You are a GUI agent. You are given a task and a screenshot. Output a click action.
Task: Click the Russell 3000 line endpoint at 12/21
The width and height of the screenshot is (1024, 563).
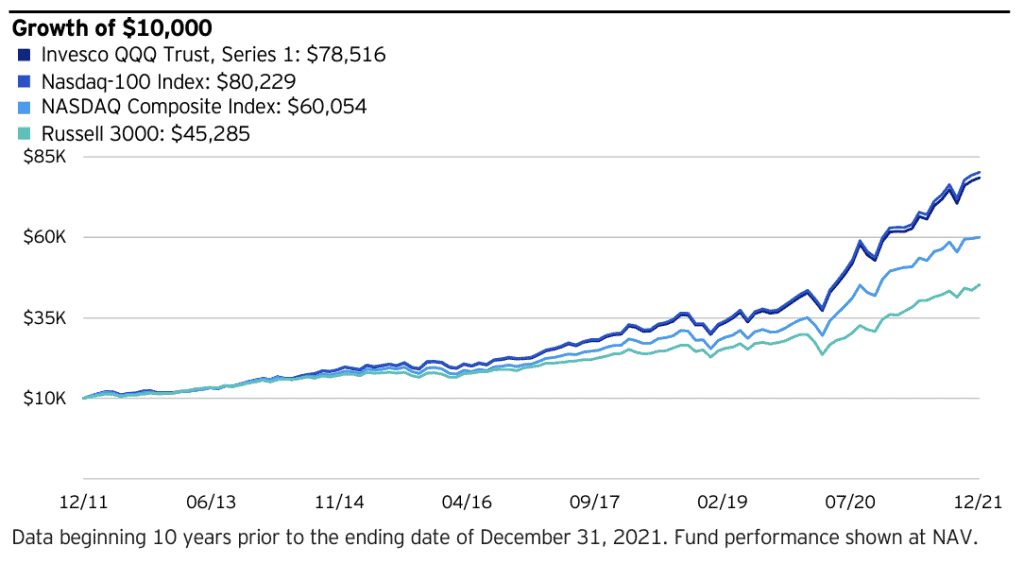pyautogui.click(x=979, y=285)
